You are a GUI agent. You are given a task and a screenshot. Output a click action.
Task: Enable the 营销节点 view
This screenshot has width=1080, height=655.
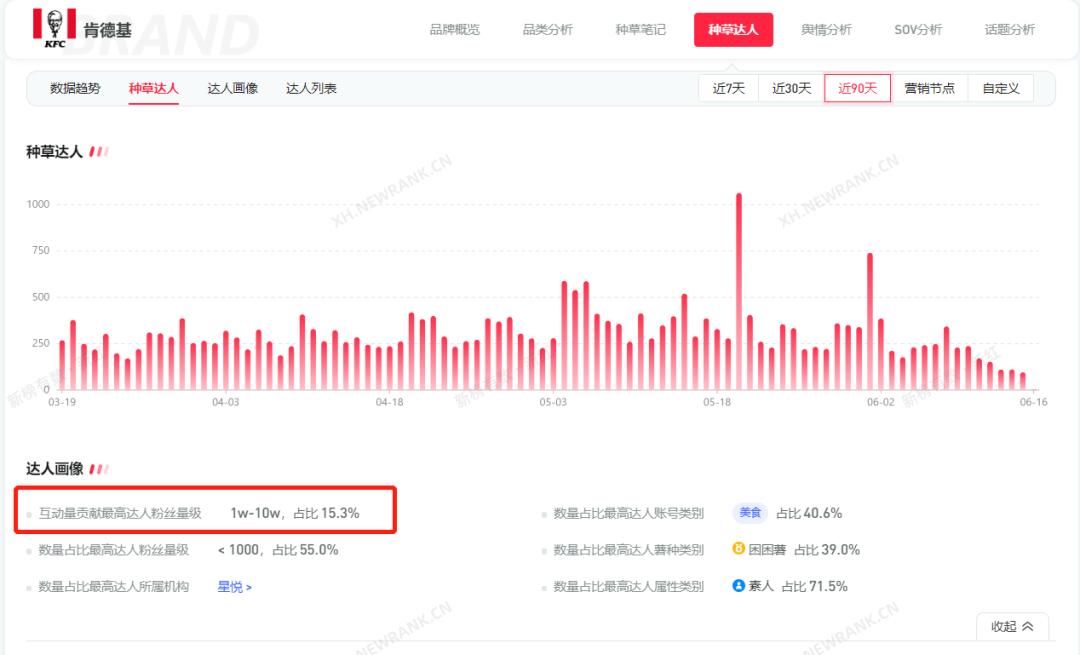[930, 88]
